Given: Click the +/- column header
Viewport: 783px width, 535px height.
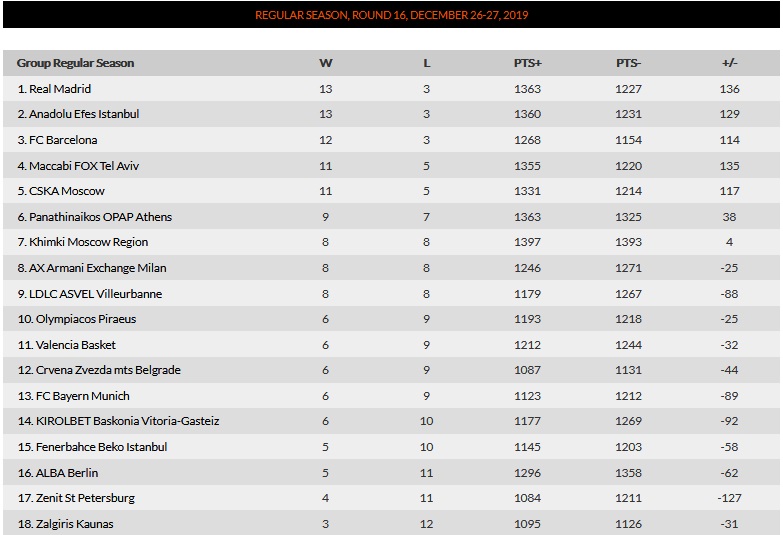Looking at the screenshot, I should [730, 63].
